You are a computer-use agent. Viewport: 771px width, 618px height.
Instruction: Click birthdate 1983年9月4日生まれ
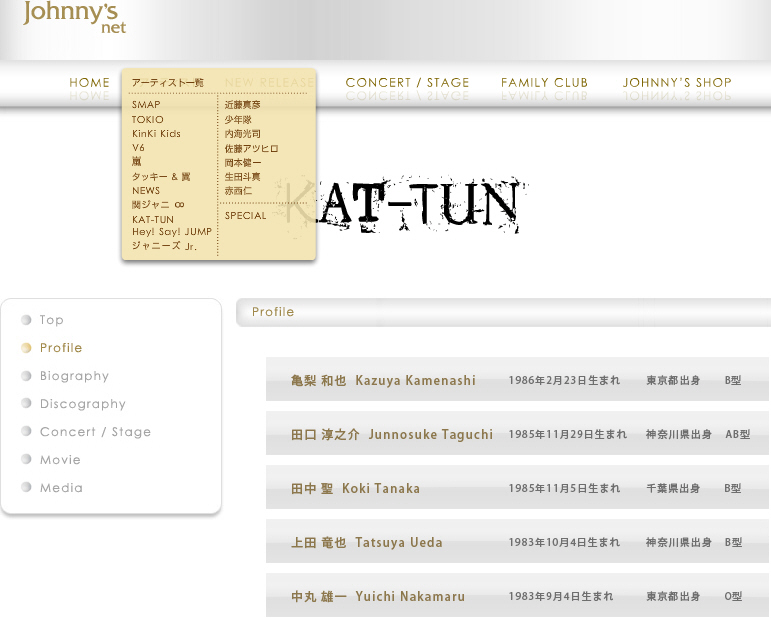click(561, 597)
